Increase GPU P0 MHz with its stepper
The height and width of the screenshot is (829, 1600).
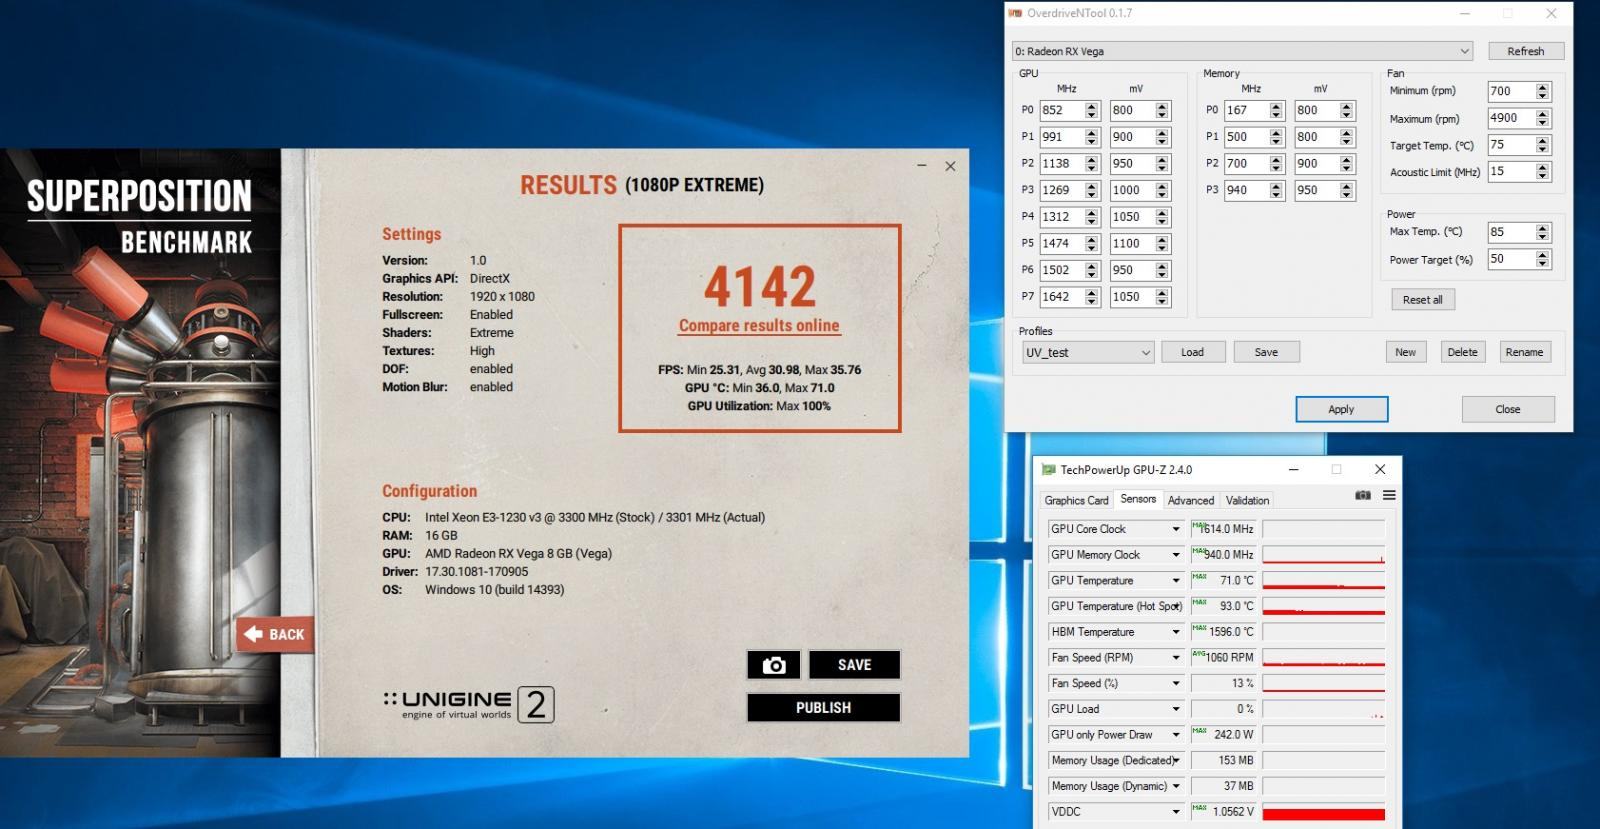click(x=1092, y=107)
